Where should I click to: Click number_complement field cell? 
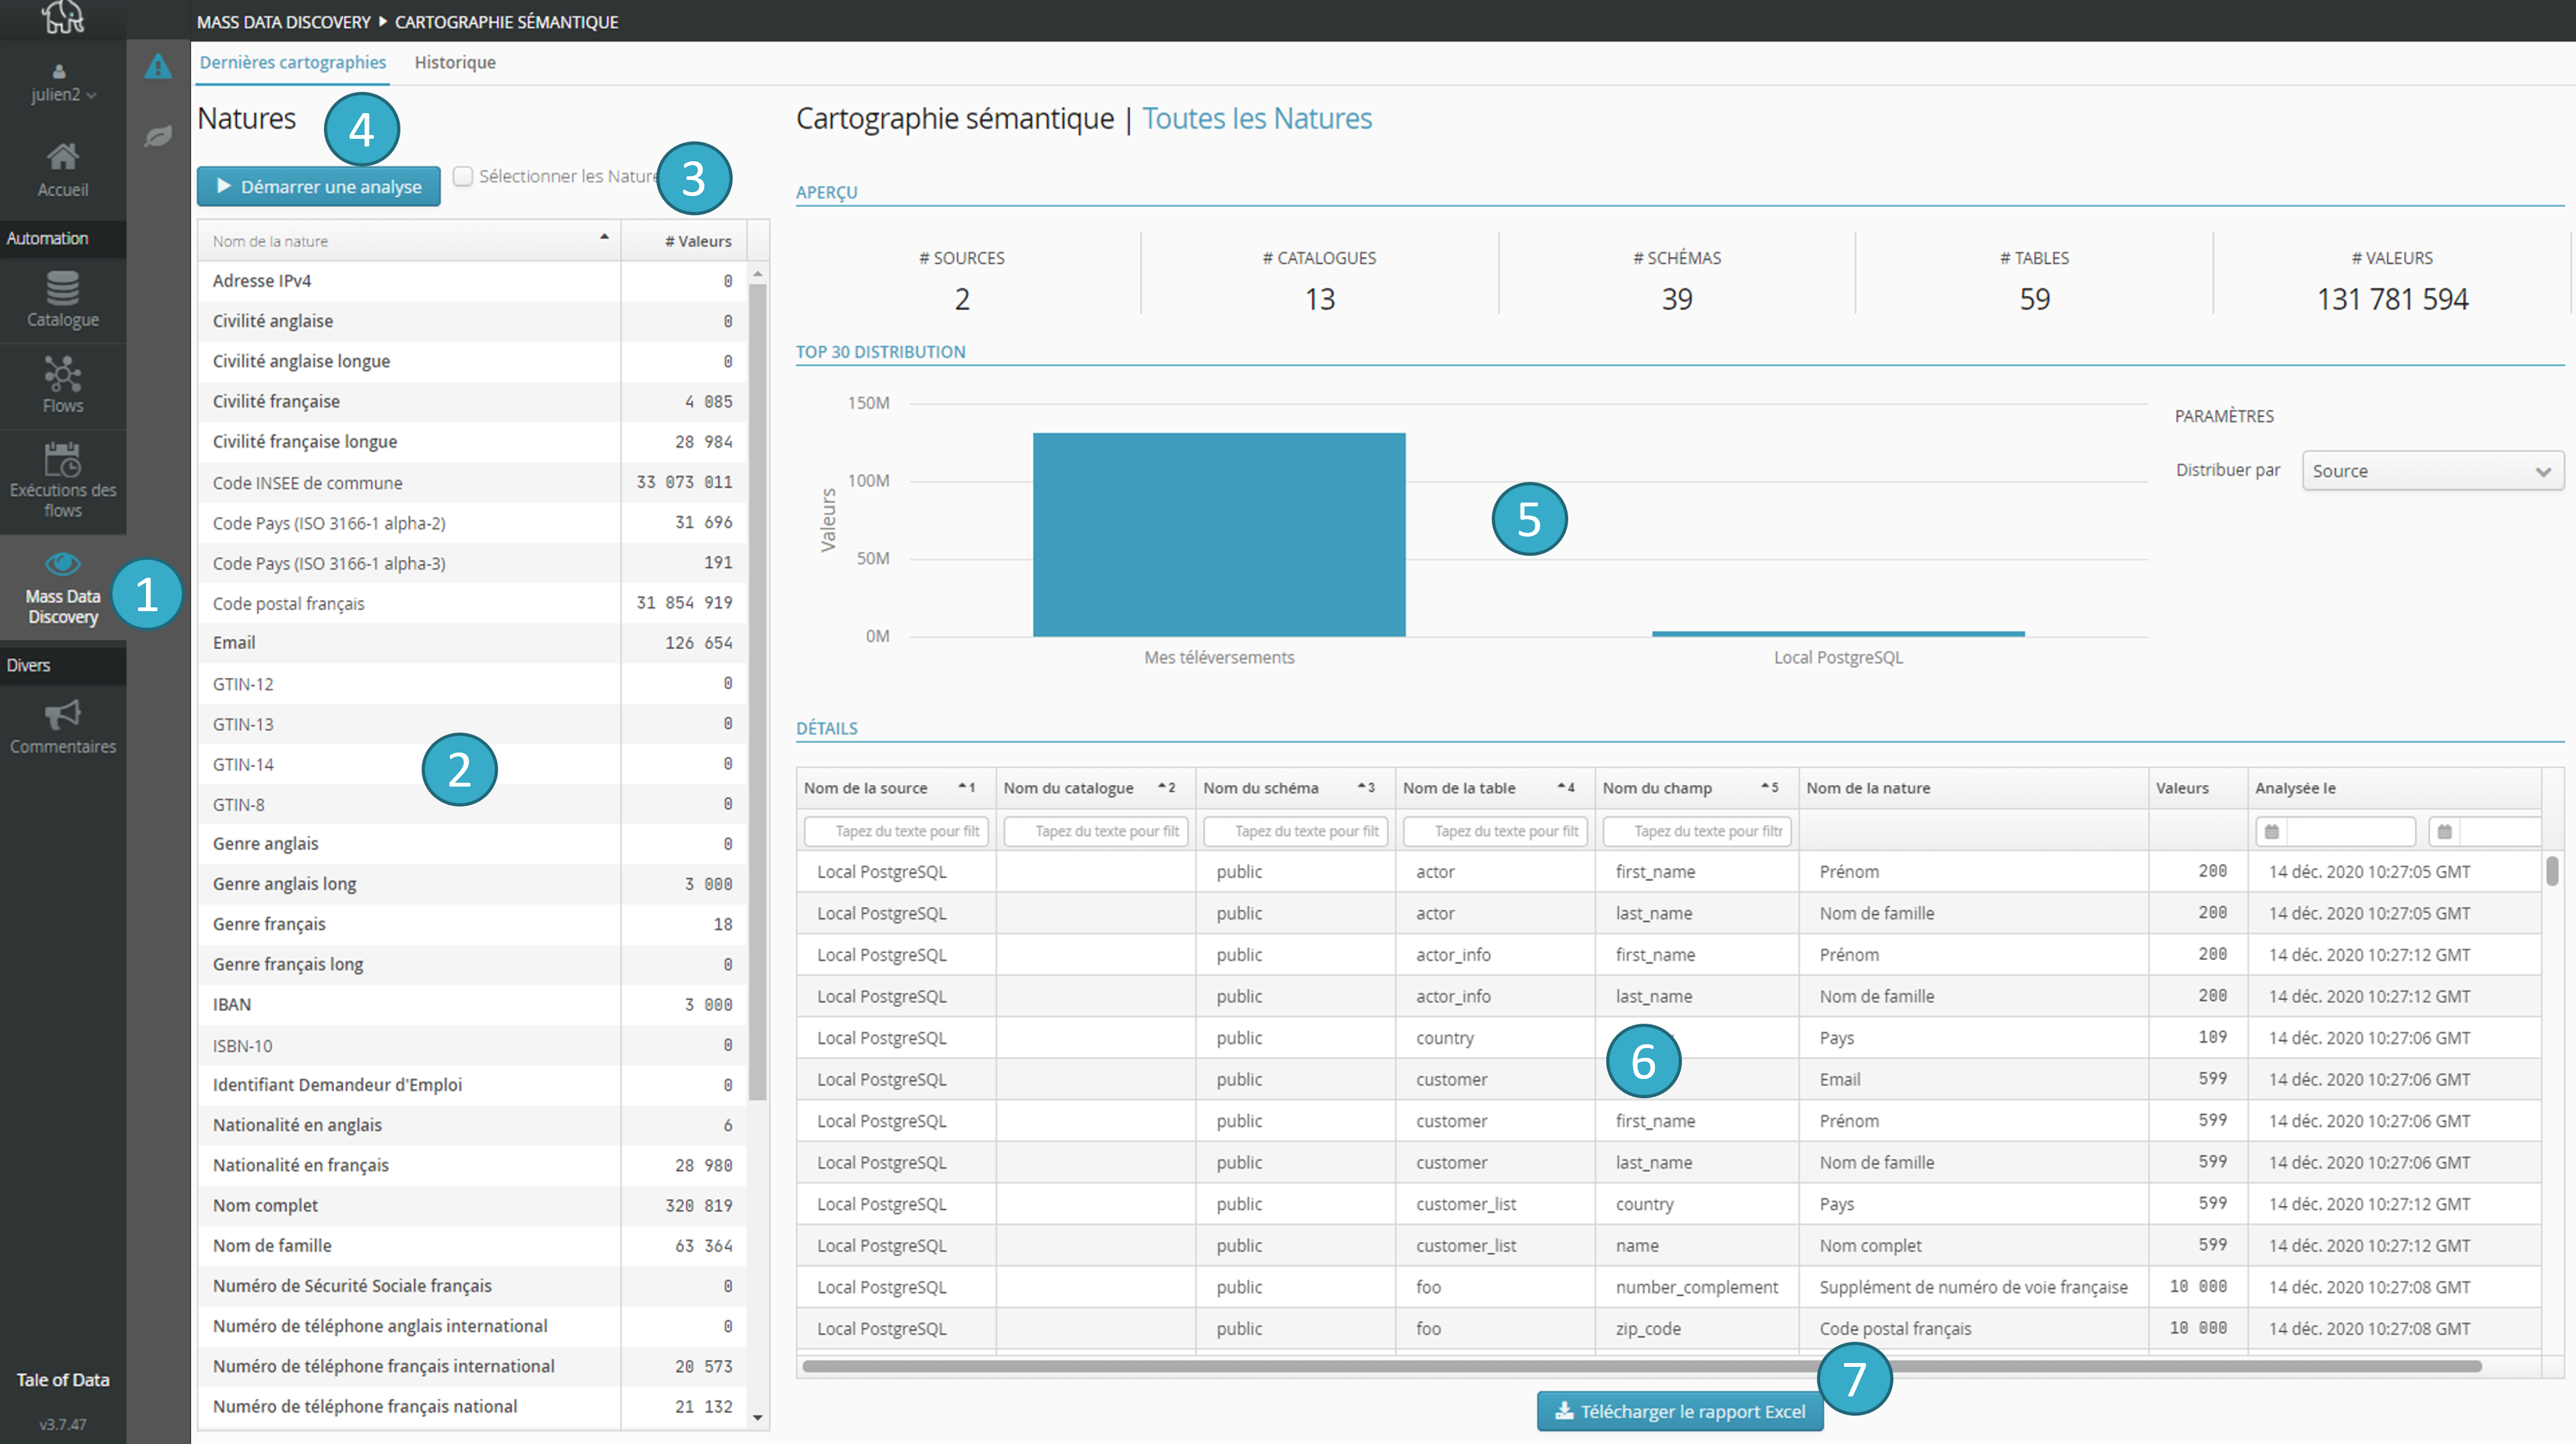pyautogui.click(x=1697, y=1287)
